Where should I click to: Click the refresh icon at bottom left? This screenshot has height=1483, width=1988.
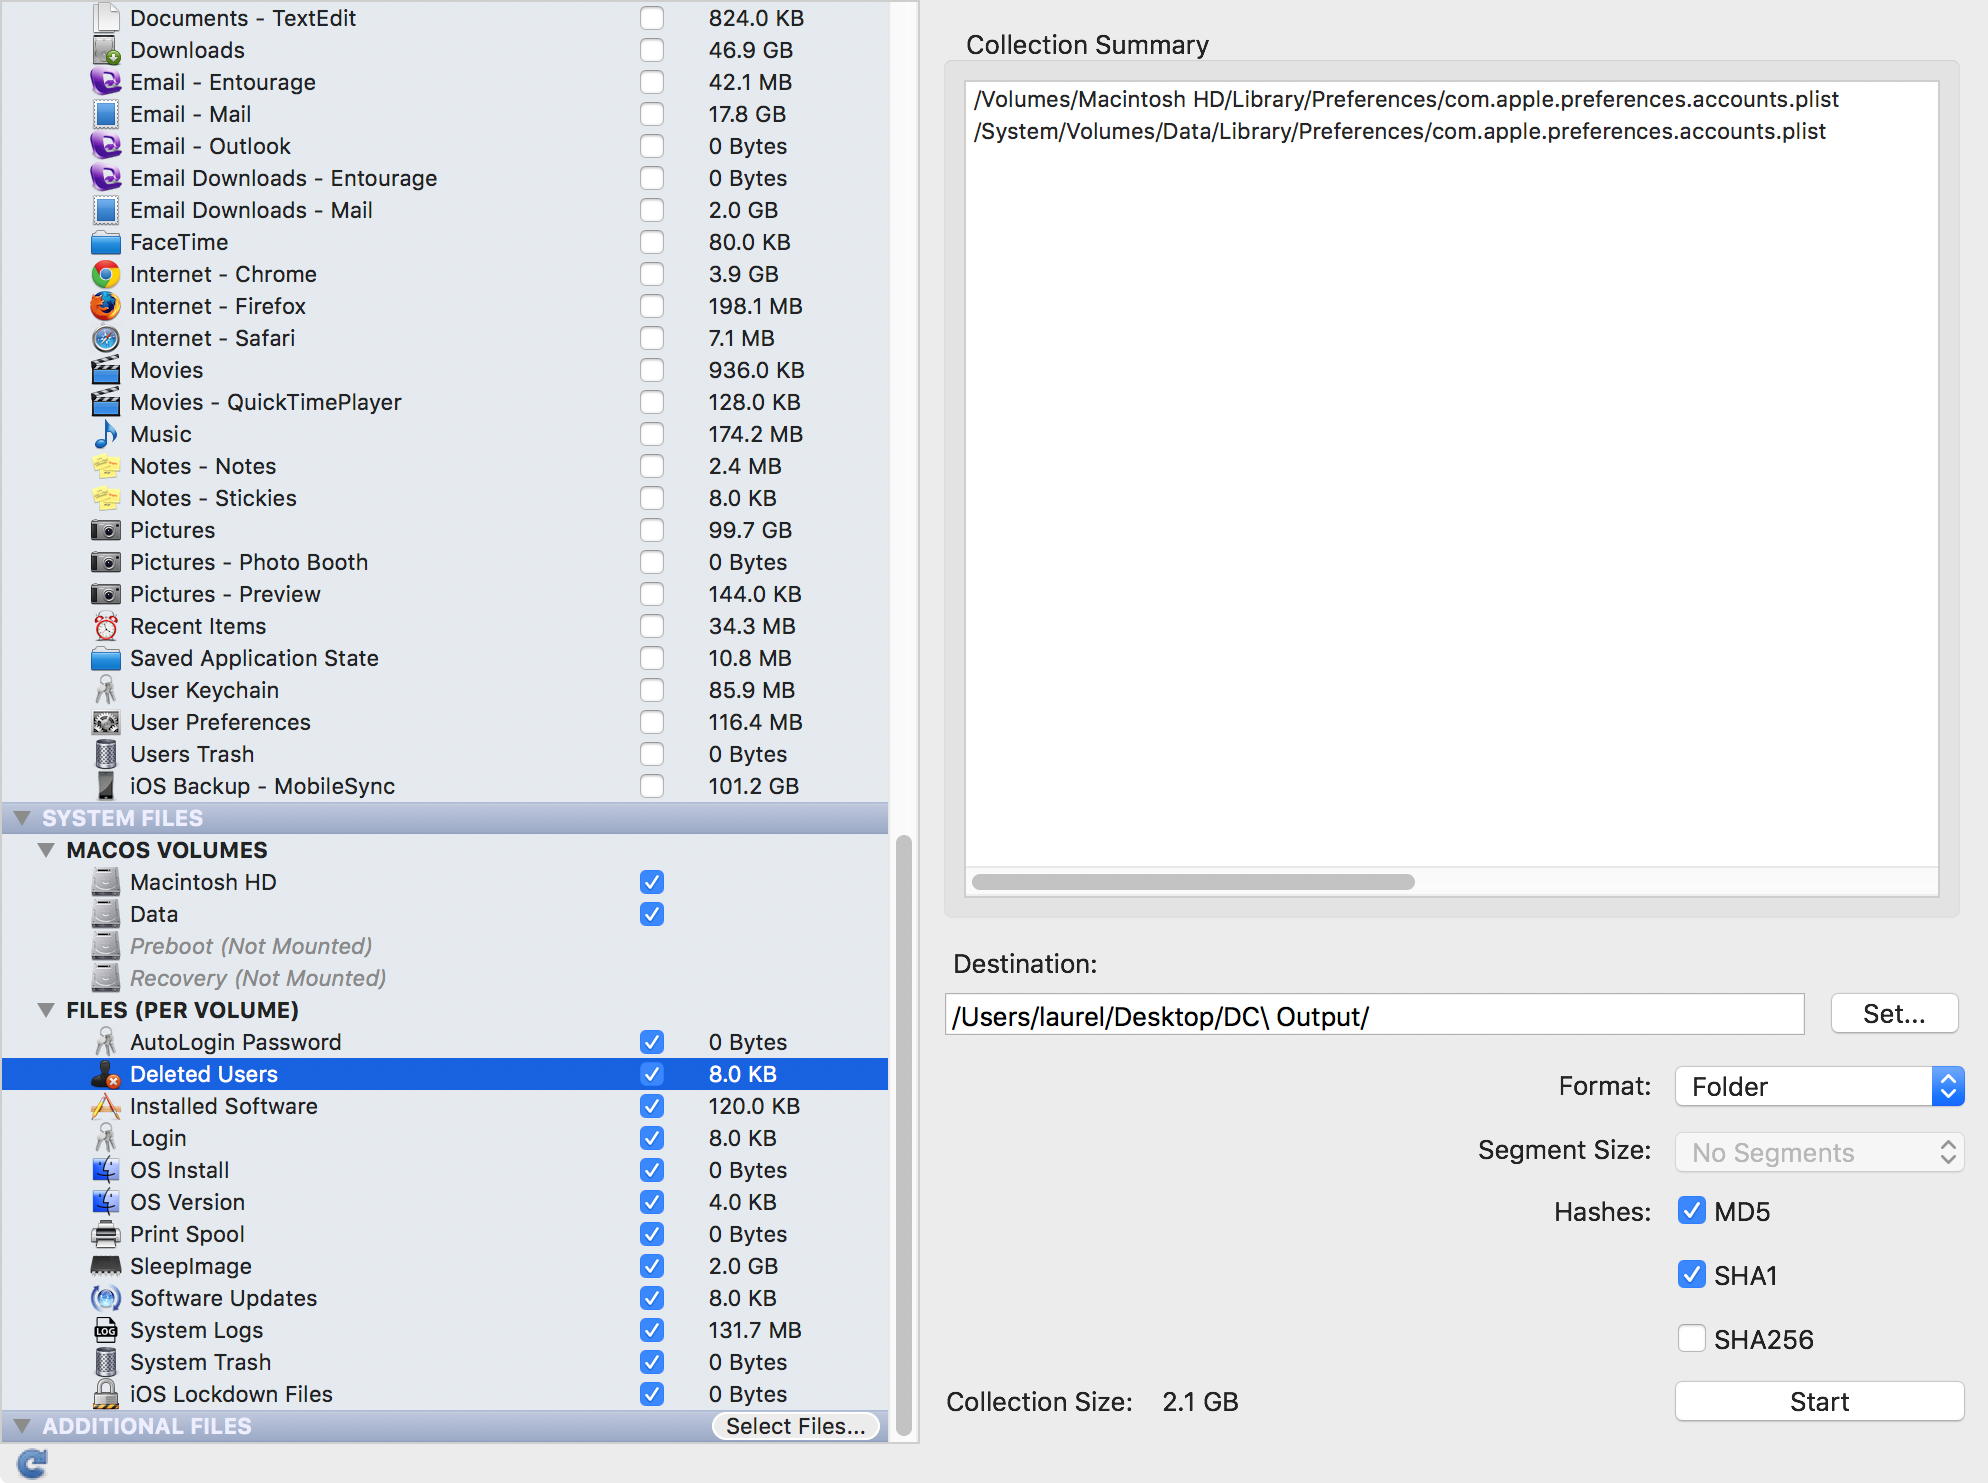point(32,1463)
